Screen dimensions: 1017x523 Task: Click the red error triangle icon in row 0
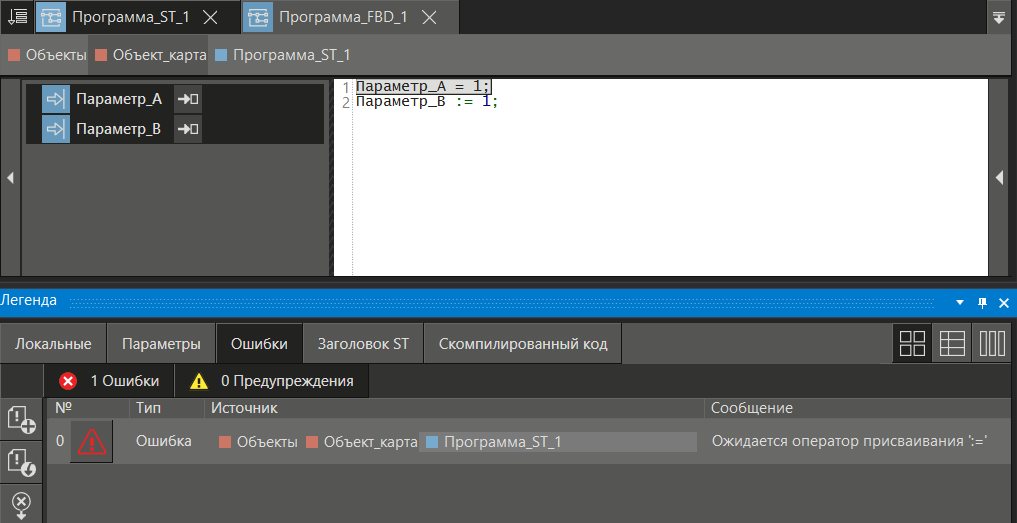(x=91, y=441)
